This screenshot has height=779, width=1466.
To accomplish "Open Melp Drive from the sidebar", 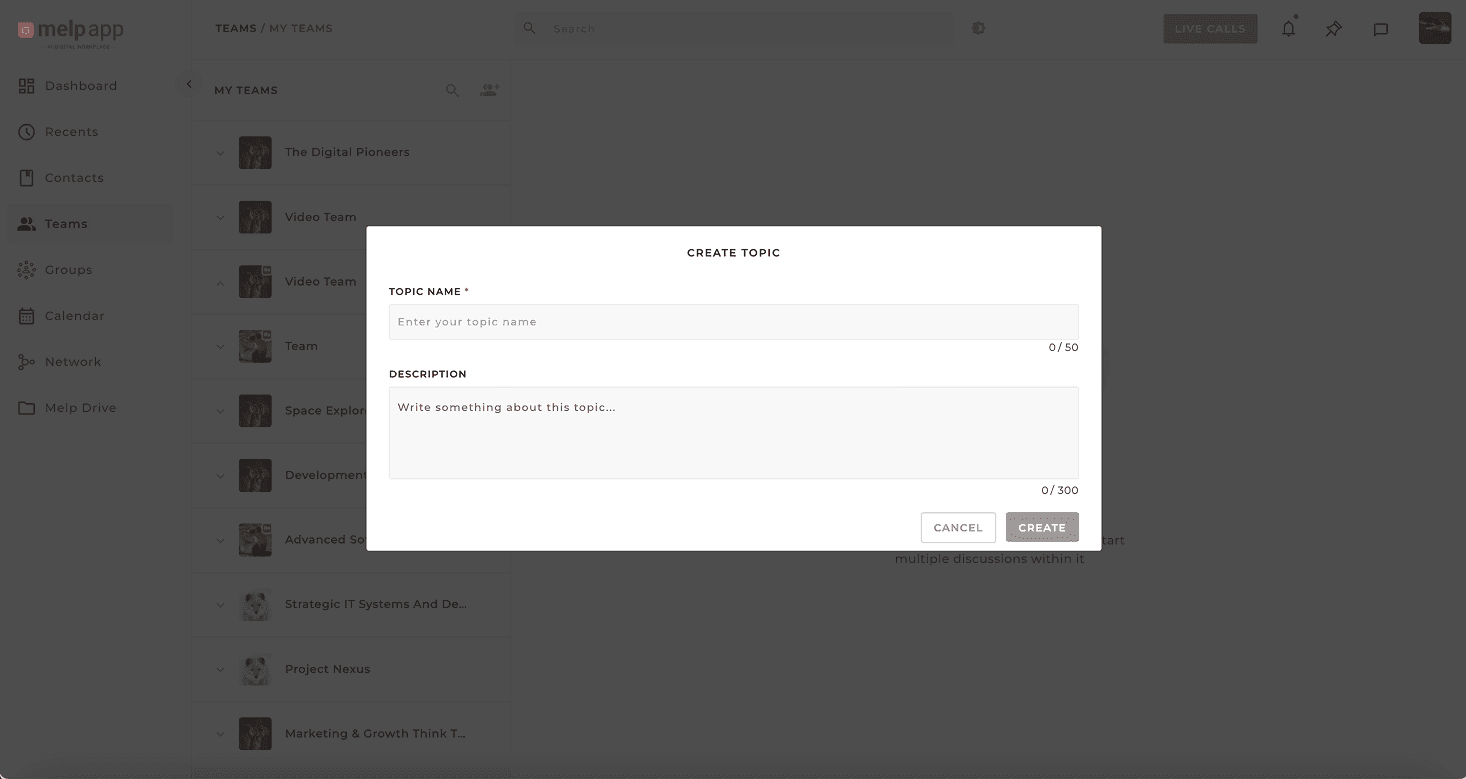I will (x=80, y=407).
